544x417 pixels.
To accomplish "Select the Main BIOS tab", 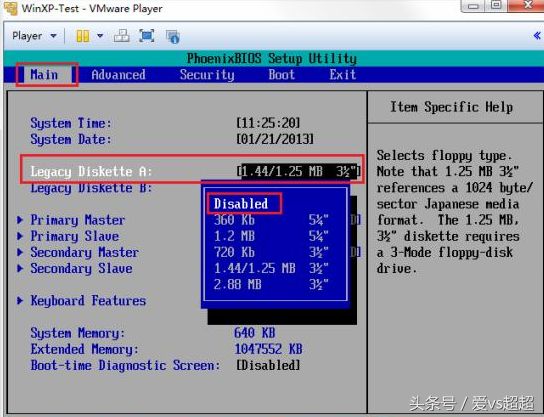I will [44, 75].
